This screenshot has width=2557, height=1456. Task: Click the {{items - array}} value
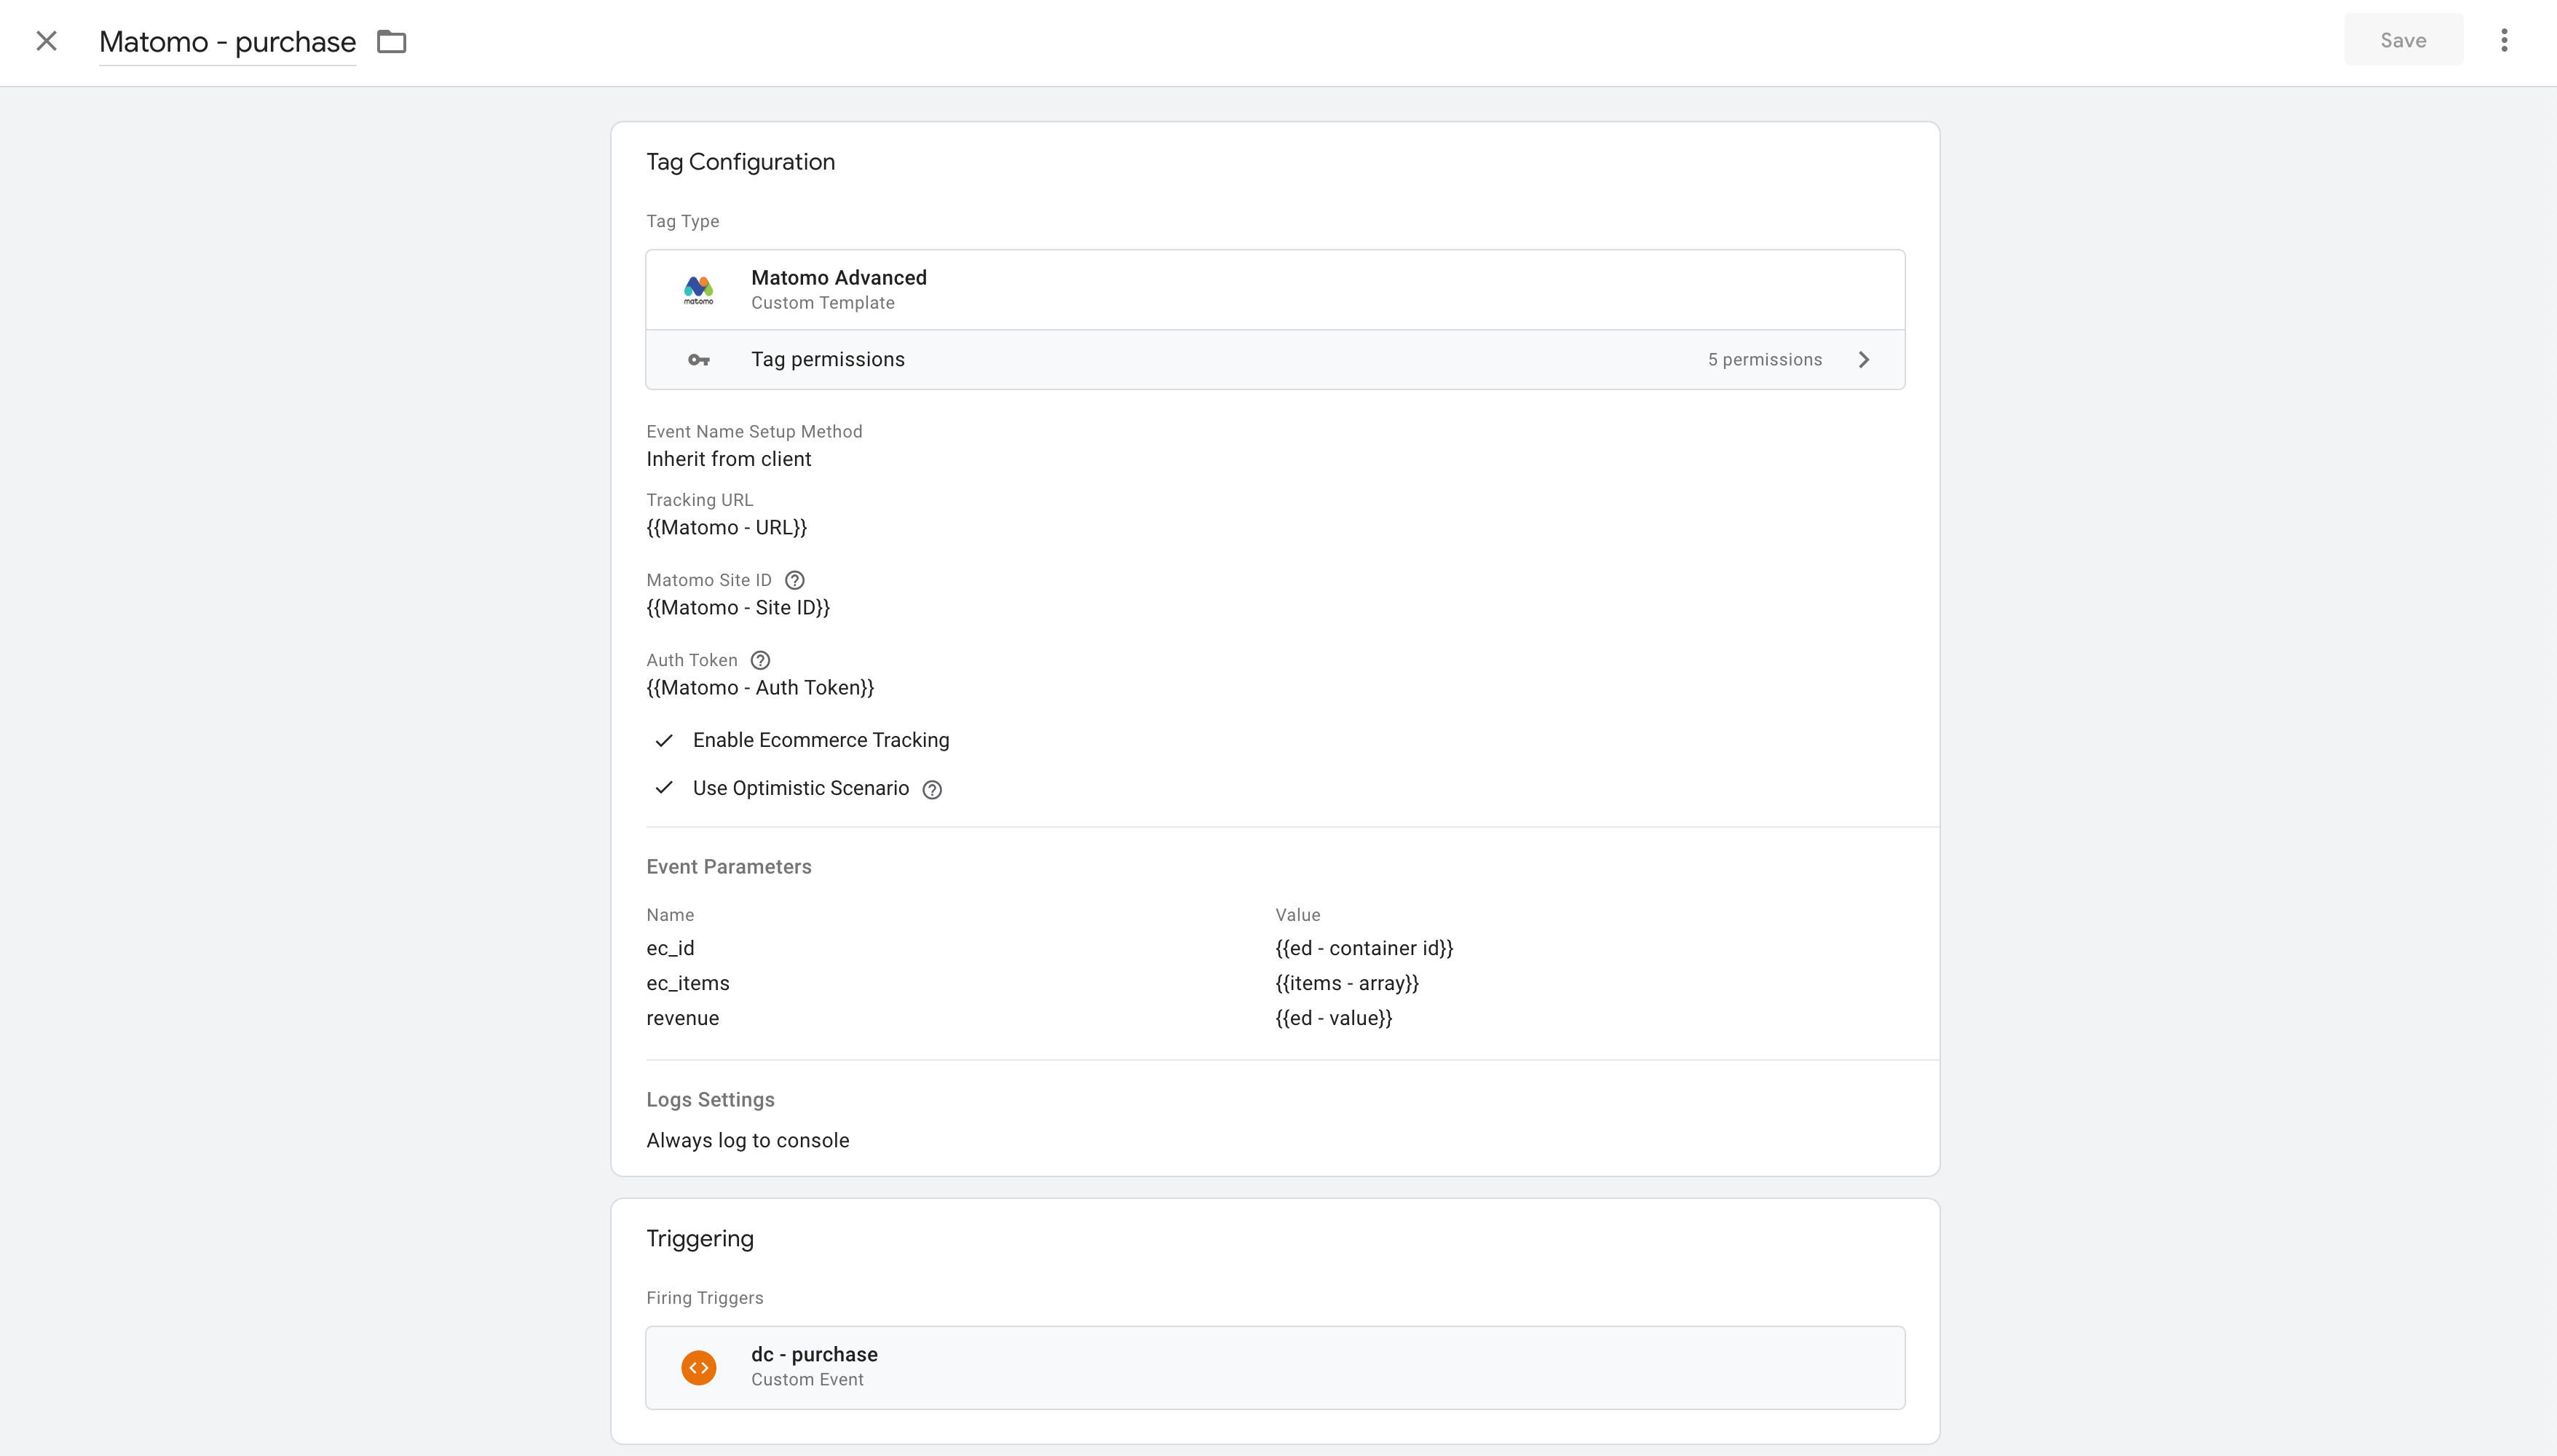point(1347,983)
